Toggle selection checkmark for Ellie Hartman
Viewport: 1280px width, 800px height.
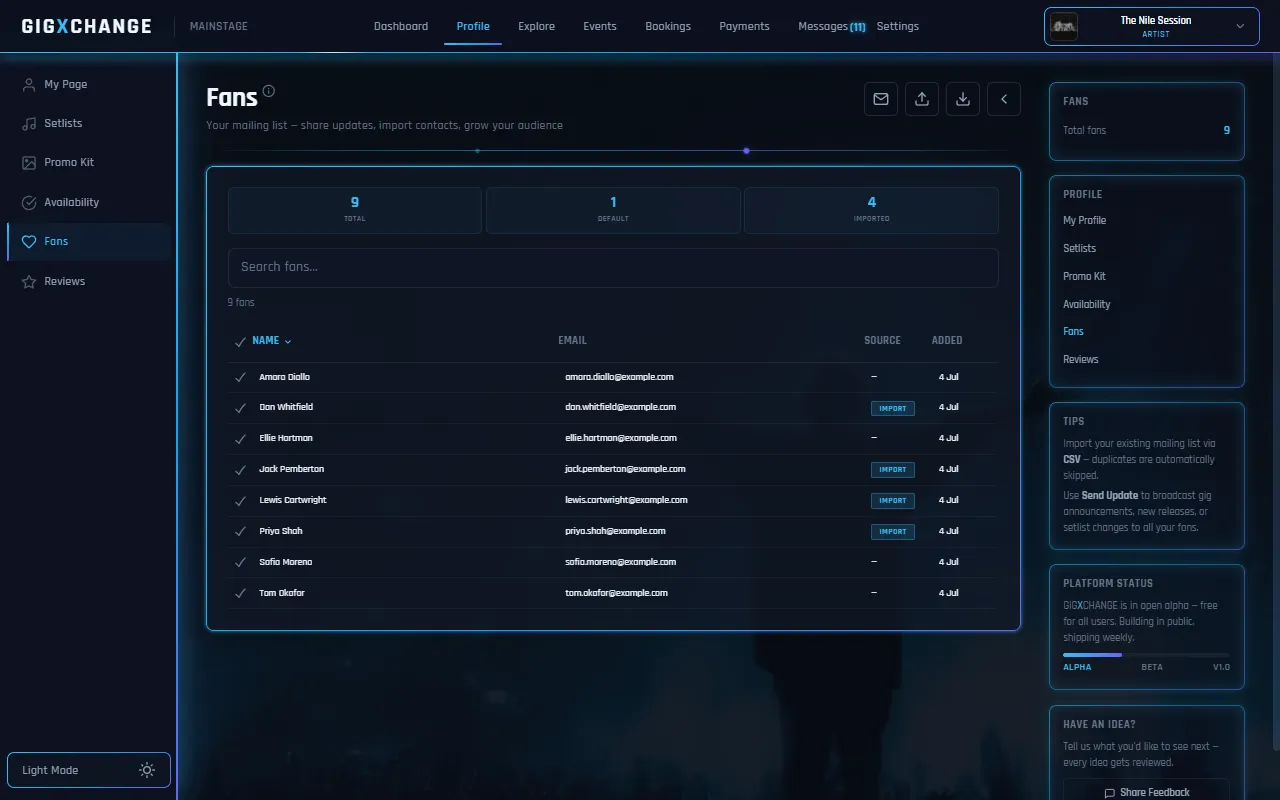[x=240, y=439]
